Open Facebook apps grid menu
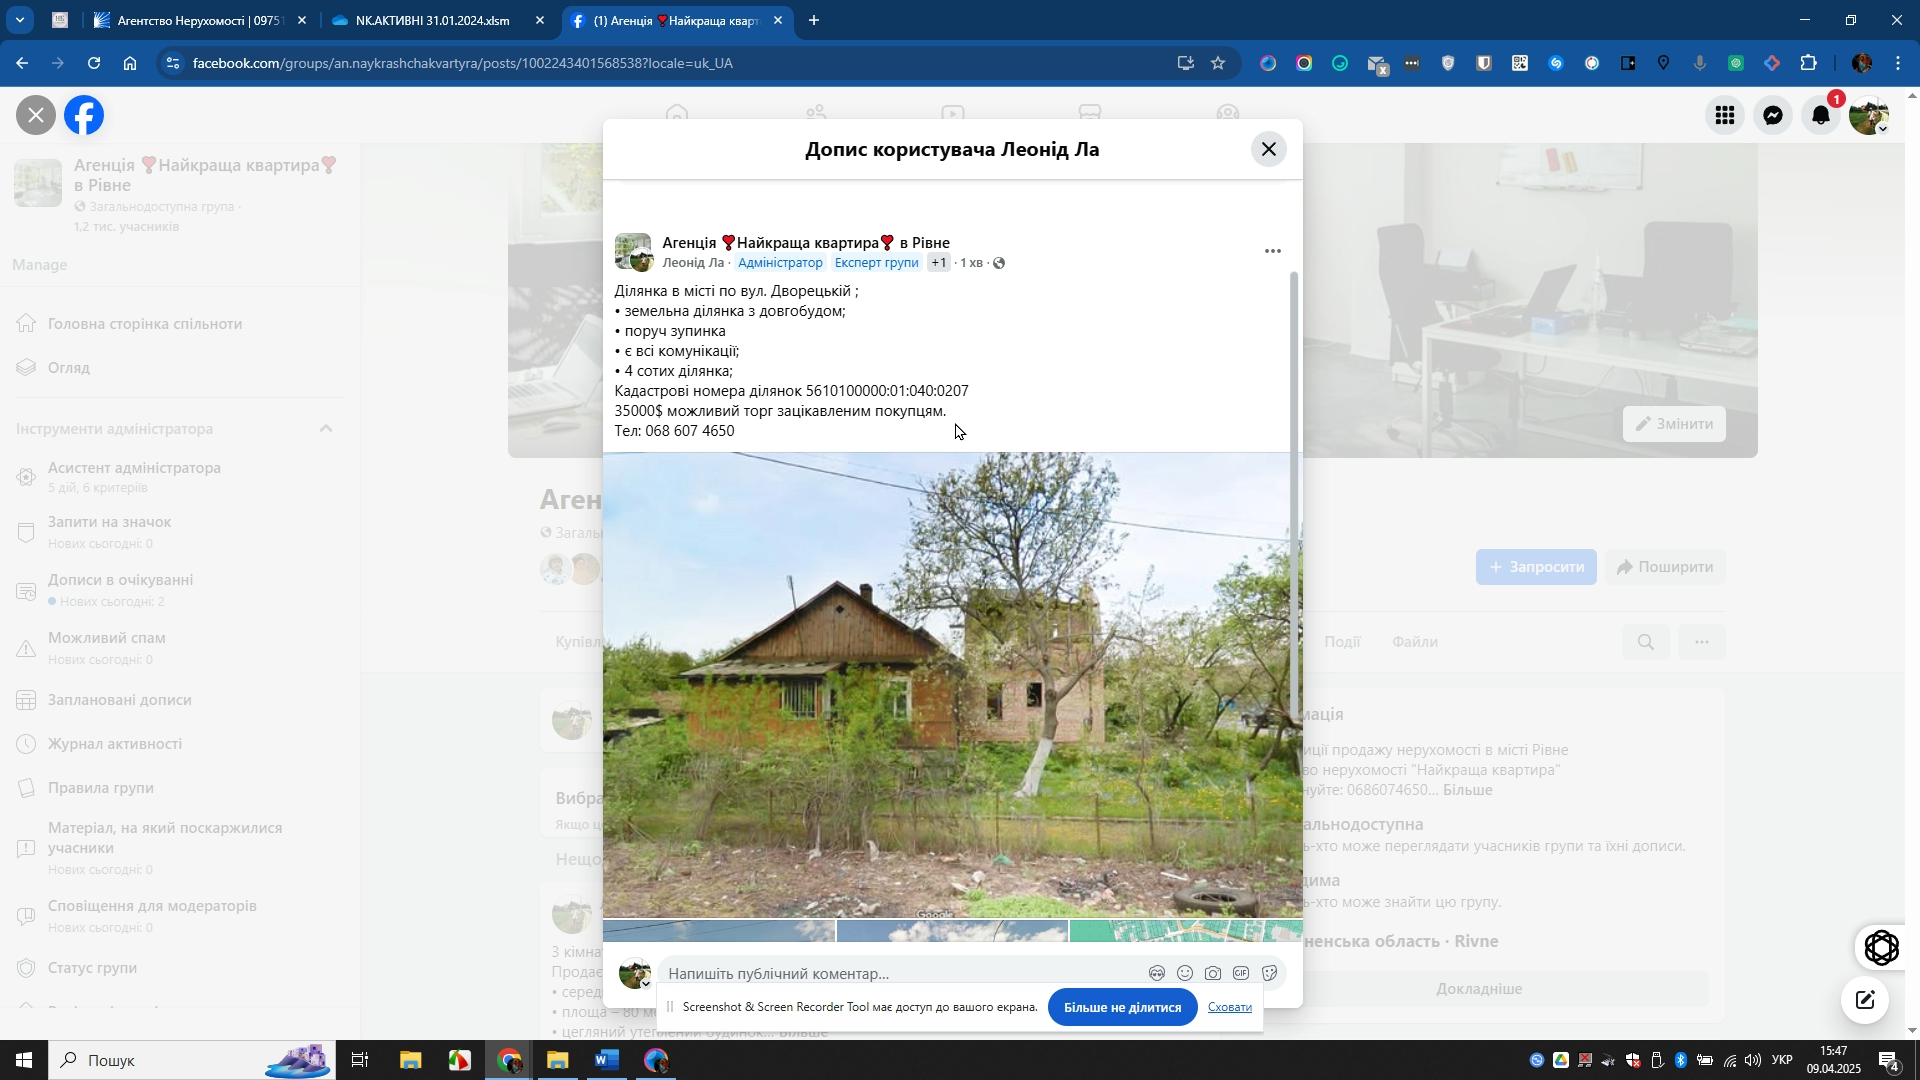This screenshot has width=1920, height=1080. point(1725,116)
